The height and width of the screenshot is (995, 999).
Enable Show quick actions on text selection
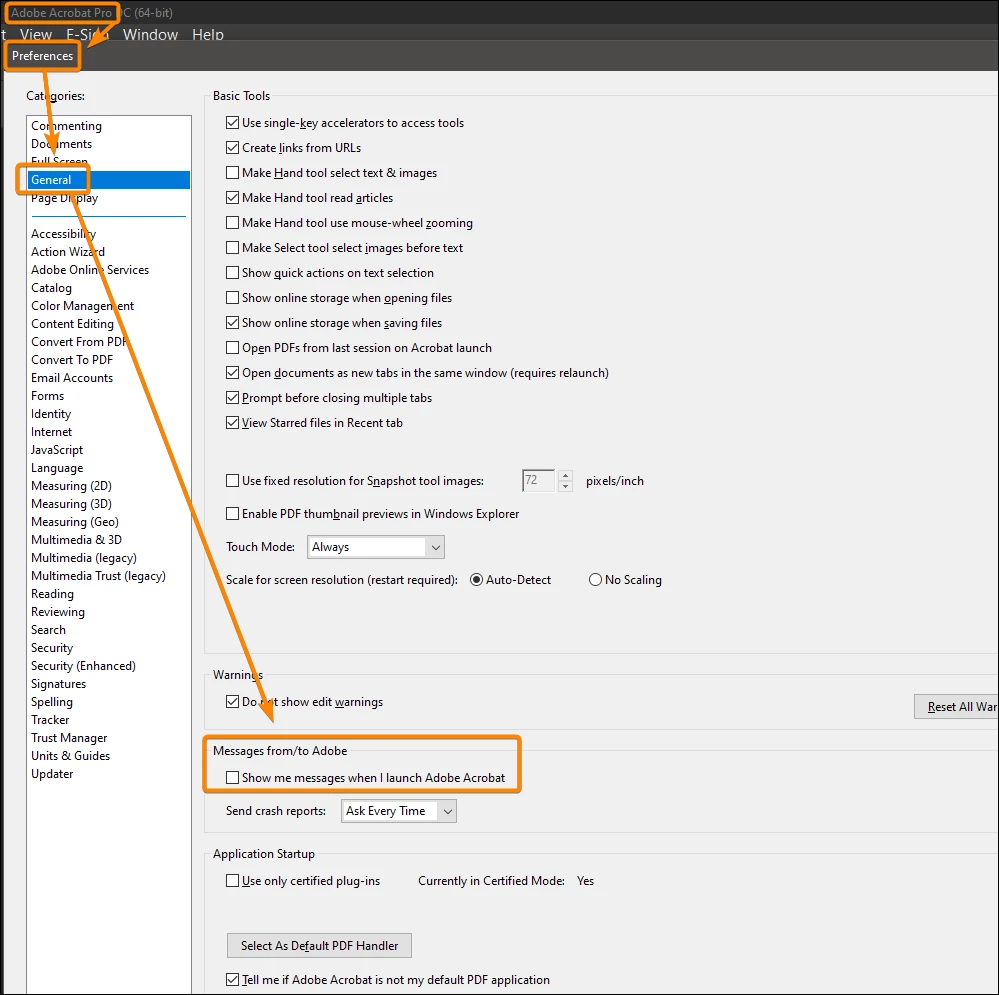(x=233, y=273)
